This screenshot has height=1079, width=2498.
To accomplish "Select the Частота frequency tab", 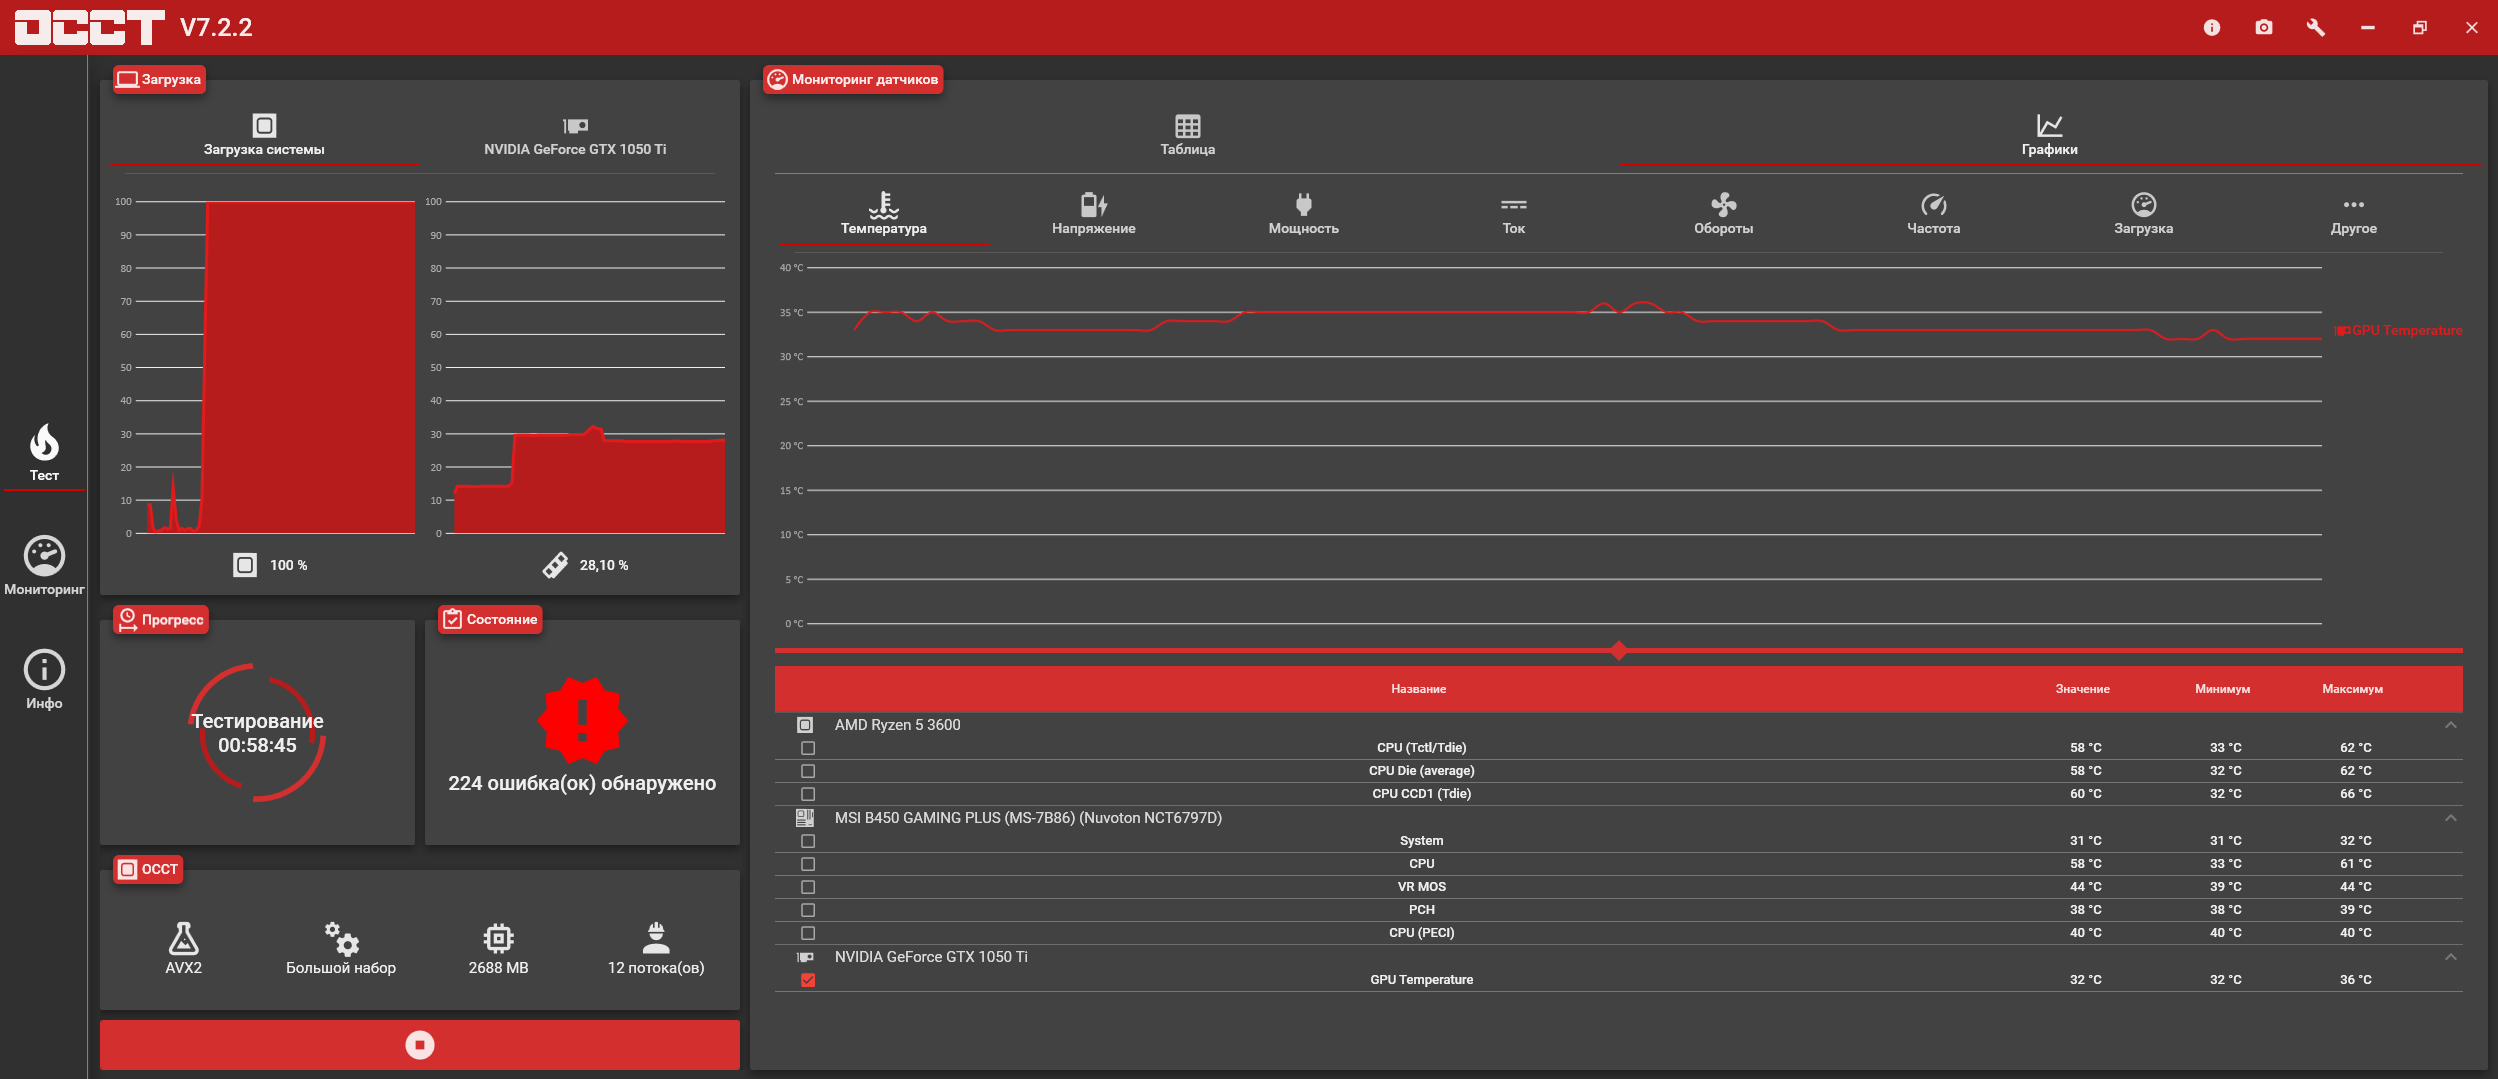I will click(1934, 213).
